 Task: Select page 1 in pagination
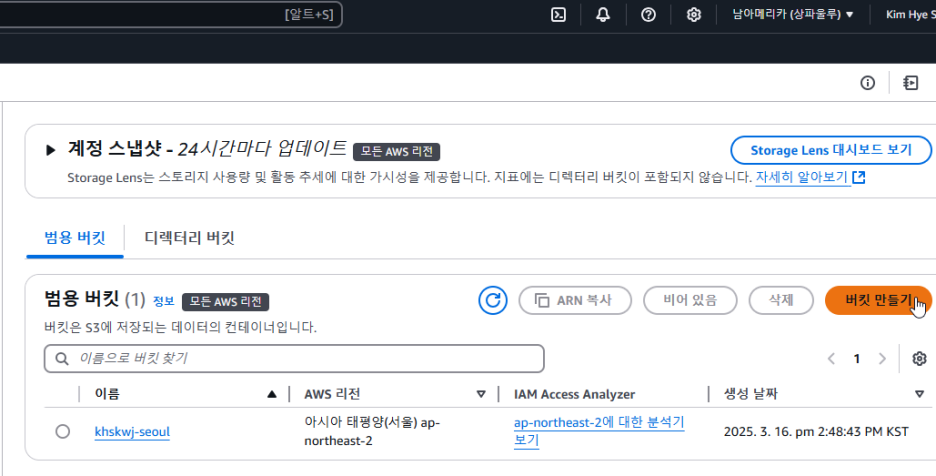[x=857, y=358]
